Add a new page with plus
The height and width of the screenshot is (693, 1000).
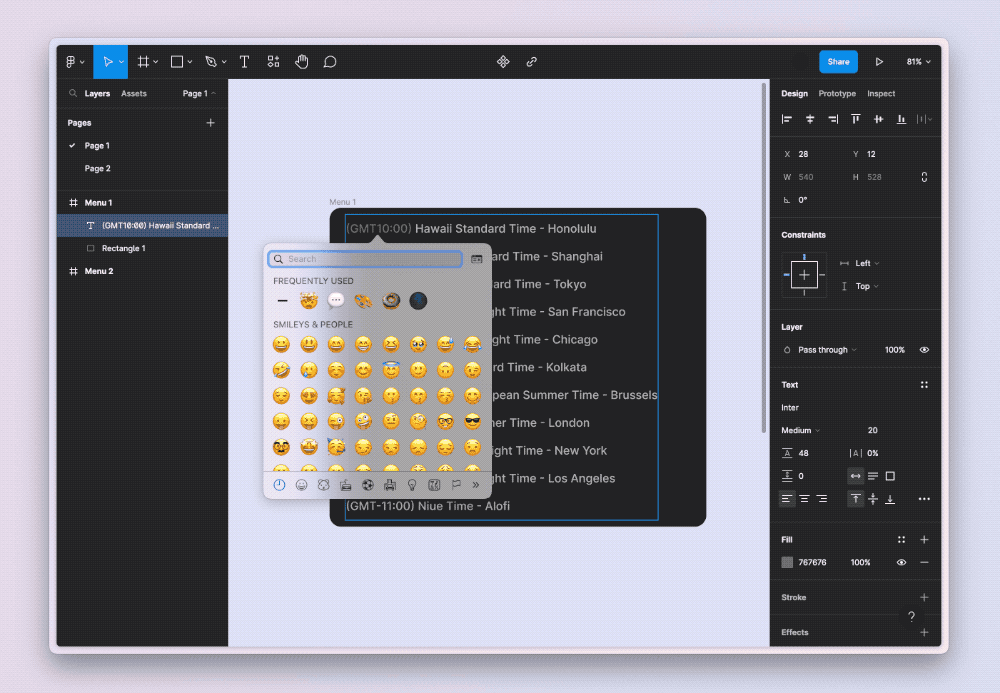point(210,122)
